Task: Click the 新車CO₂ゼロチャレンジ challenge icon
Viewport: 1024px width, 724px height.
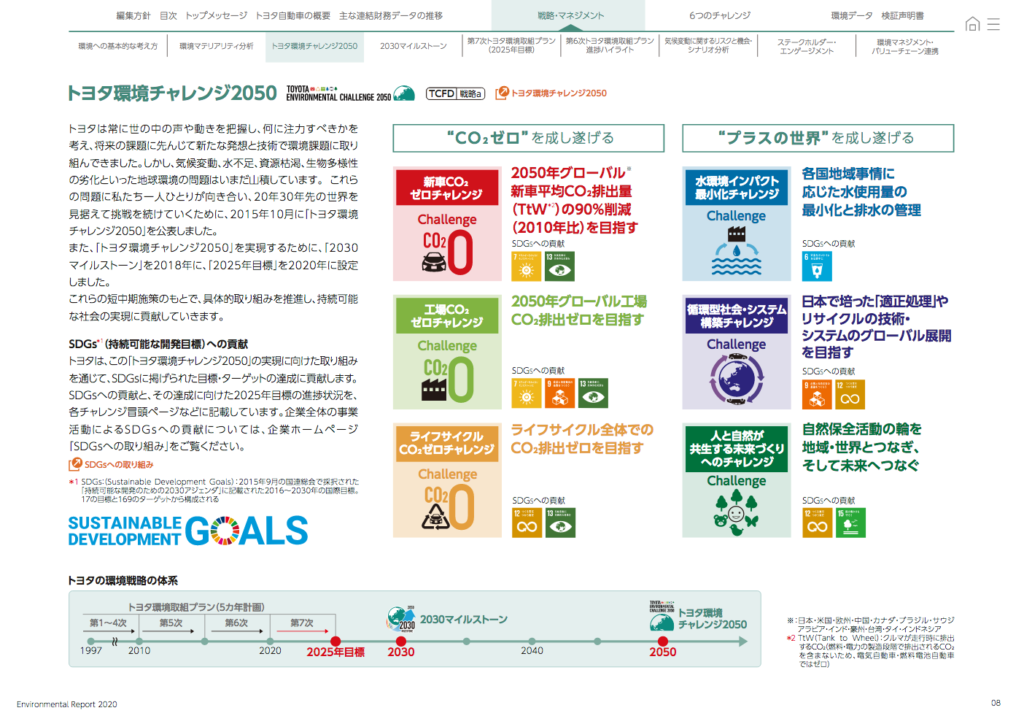Action: point(447,222)
